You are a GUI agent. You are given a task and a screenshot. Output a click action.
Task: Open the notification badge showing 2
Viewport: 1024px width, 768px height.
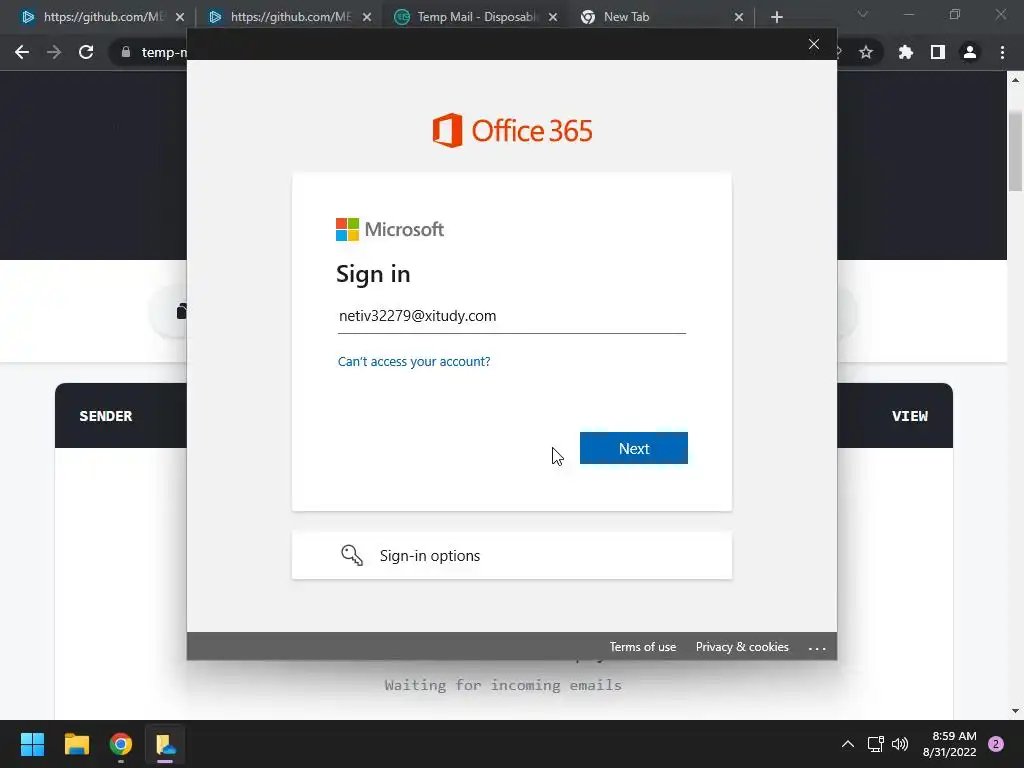click(996, 744)
